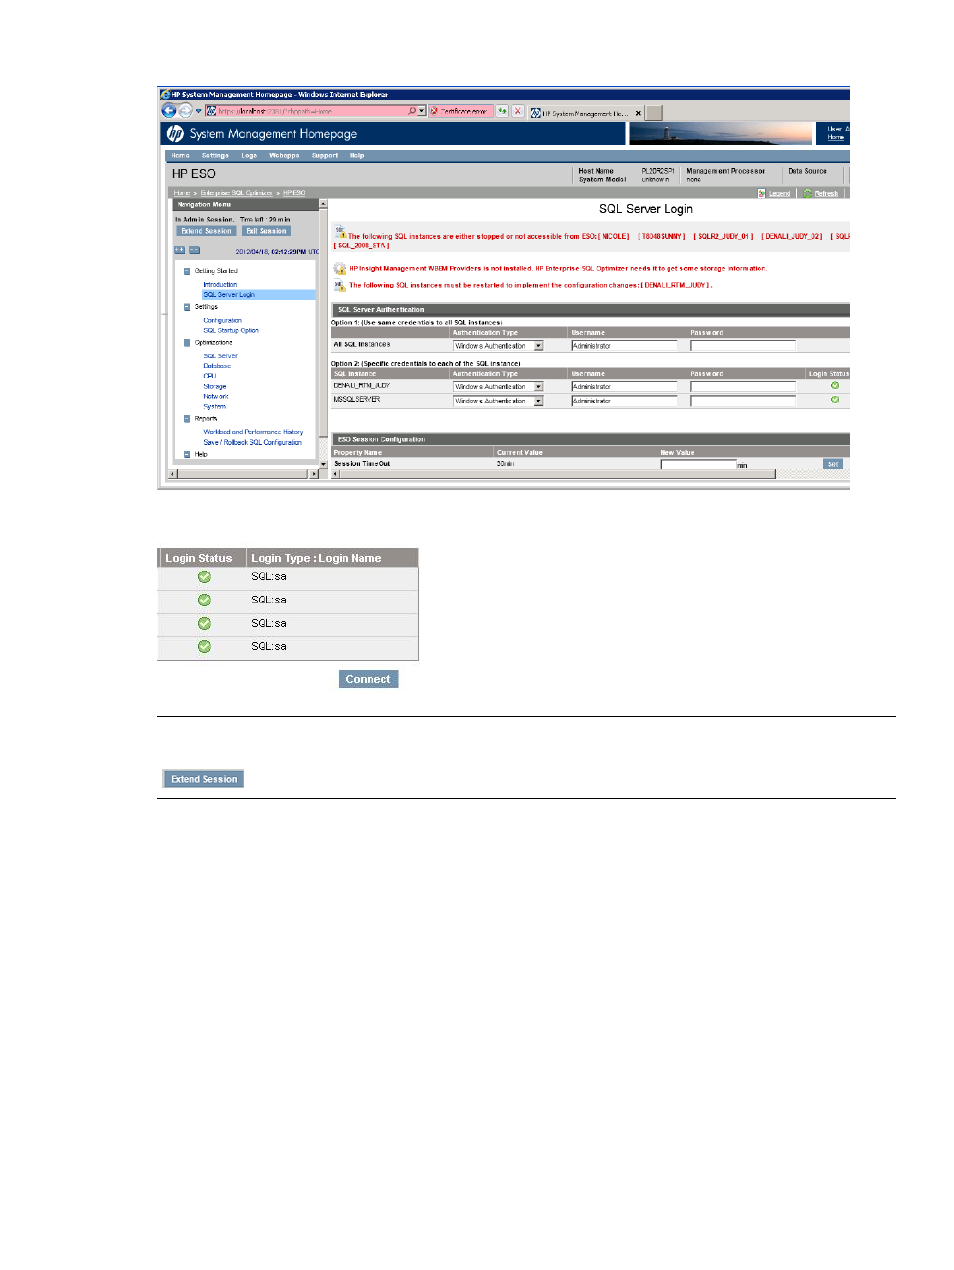
Task: Click the navigation menu horizontal scrollbar right arrow
Action: click(x=313, y=474)
